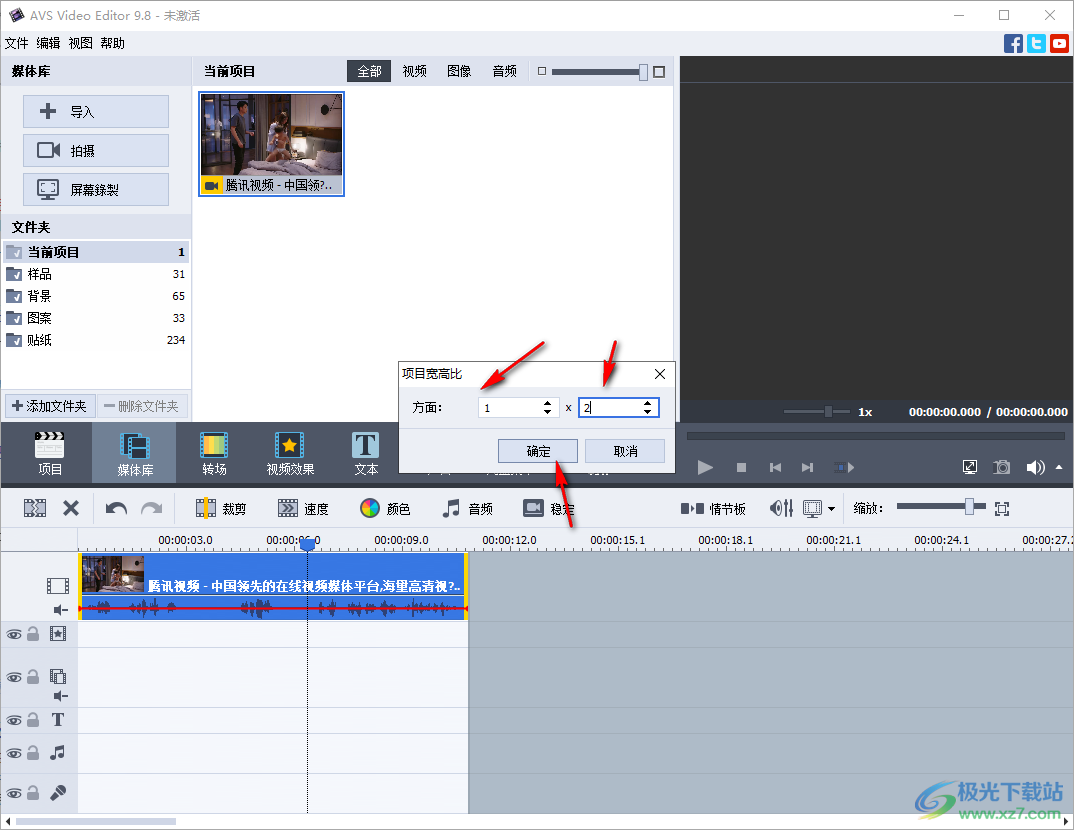Image resolution: width=1074 pixels, height=830 pixels.
Task: Lock the music track
Action: coord(33,753)
